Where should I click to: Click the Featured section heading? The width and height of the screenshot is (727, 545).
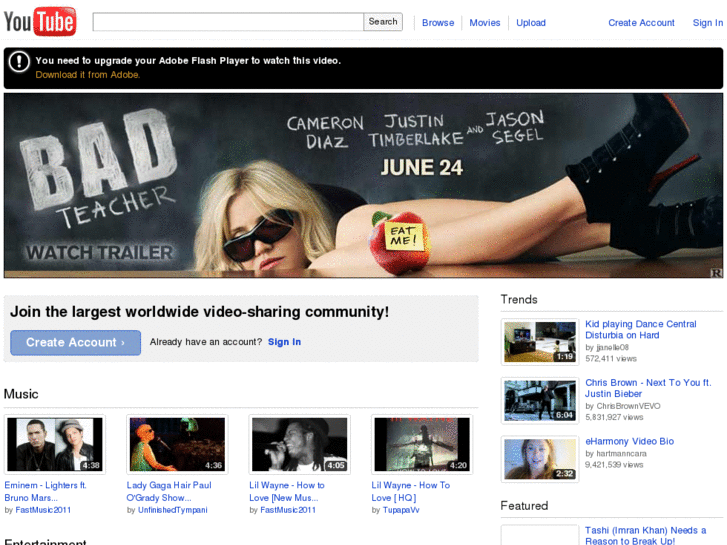pyautogui.click(x=524, y=506)
